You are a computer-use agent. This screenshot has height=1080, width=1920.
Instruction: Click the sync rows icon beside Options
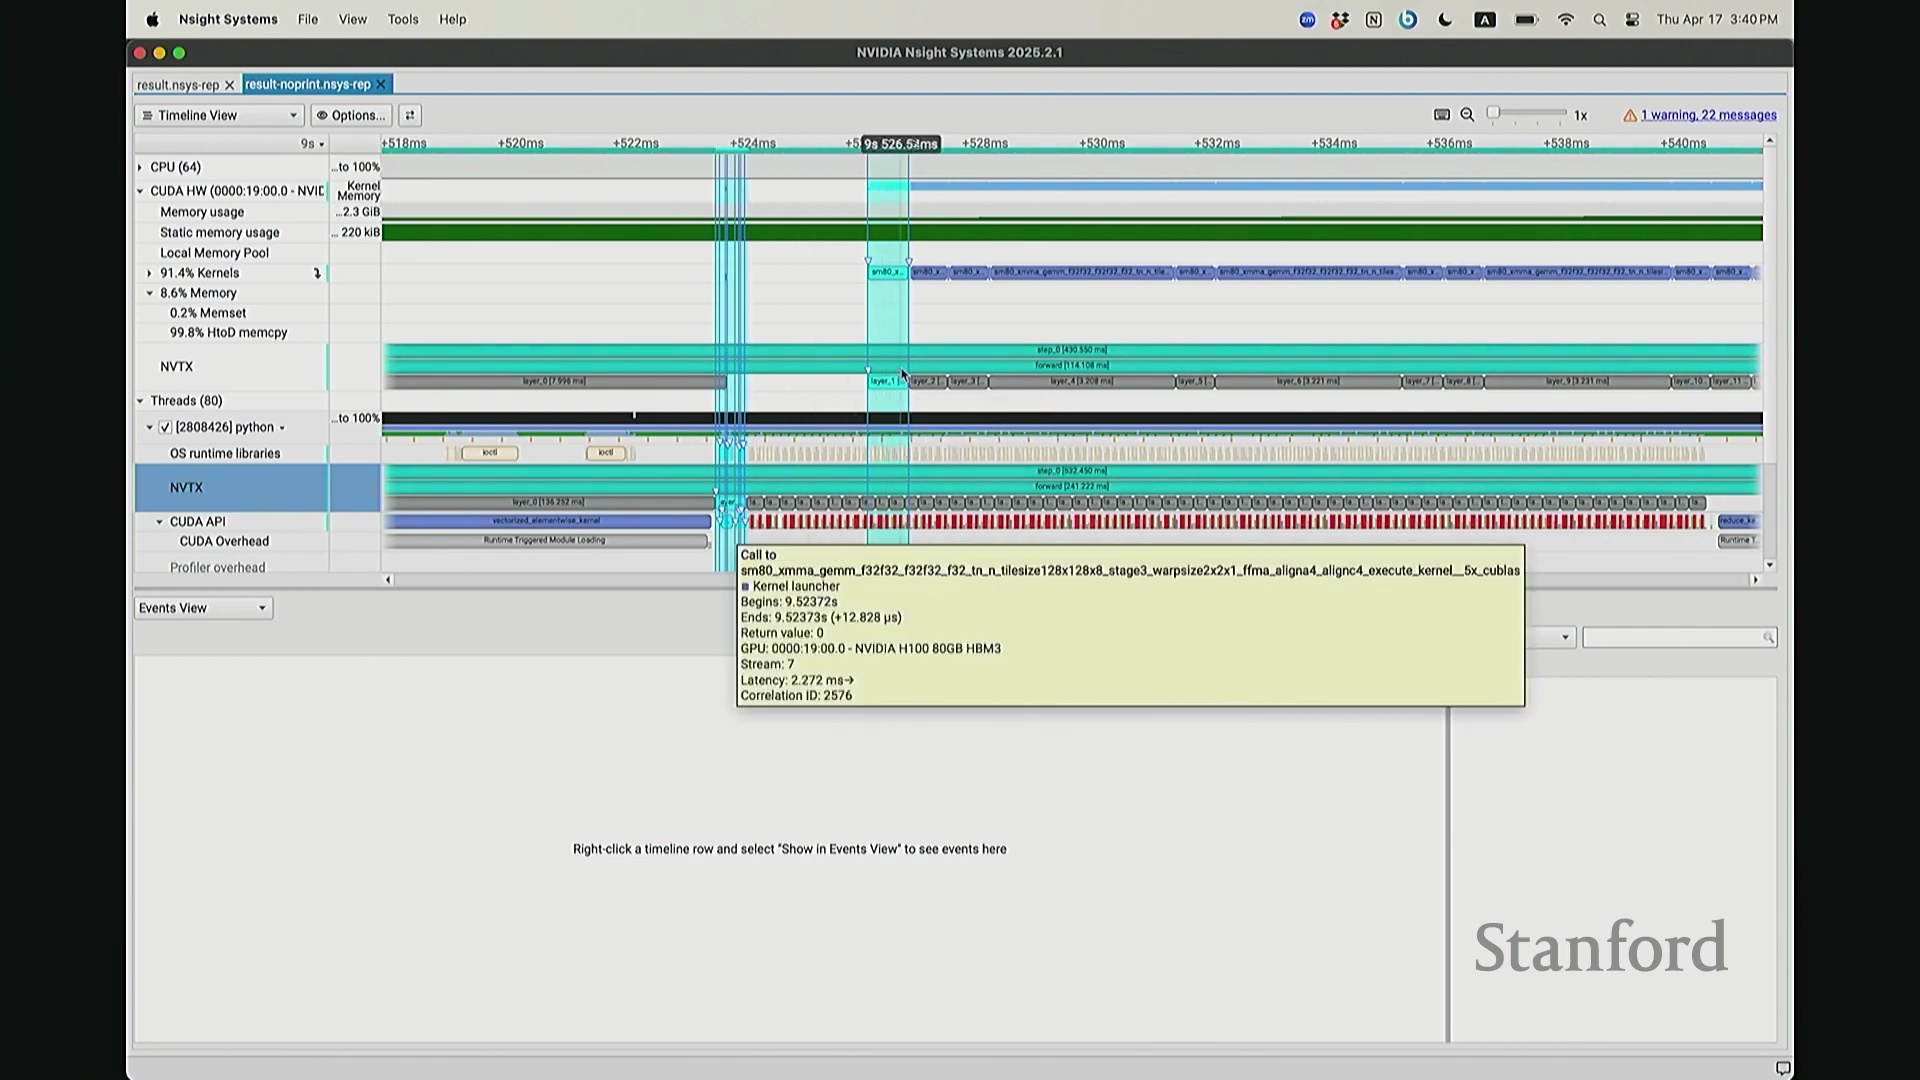click(x=410, y=115)
